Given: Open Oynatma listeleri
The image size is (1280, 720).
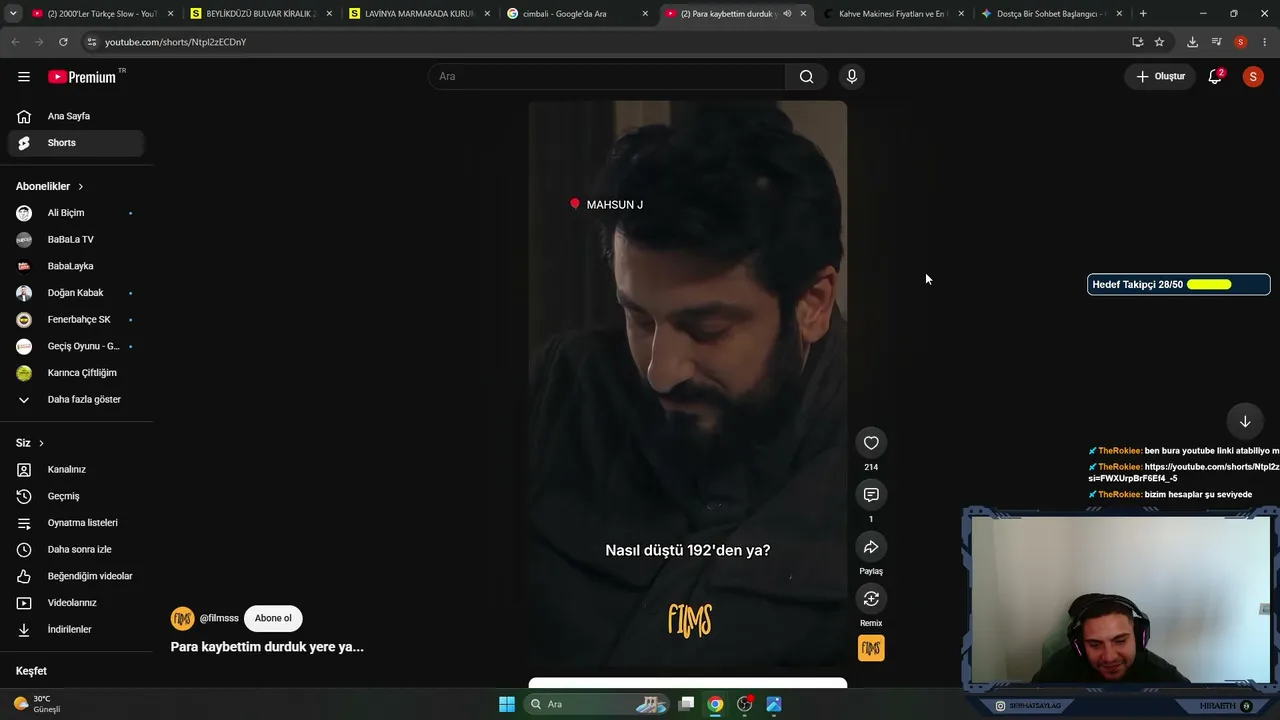Looking at the screenshot, I should (x=76, y=523).
